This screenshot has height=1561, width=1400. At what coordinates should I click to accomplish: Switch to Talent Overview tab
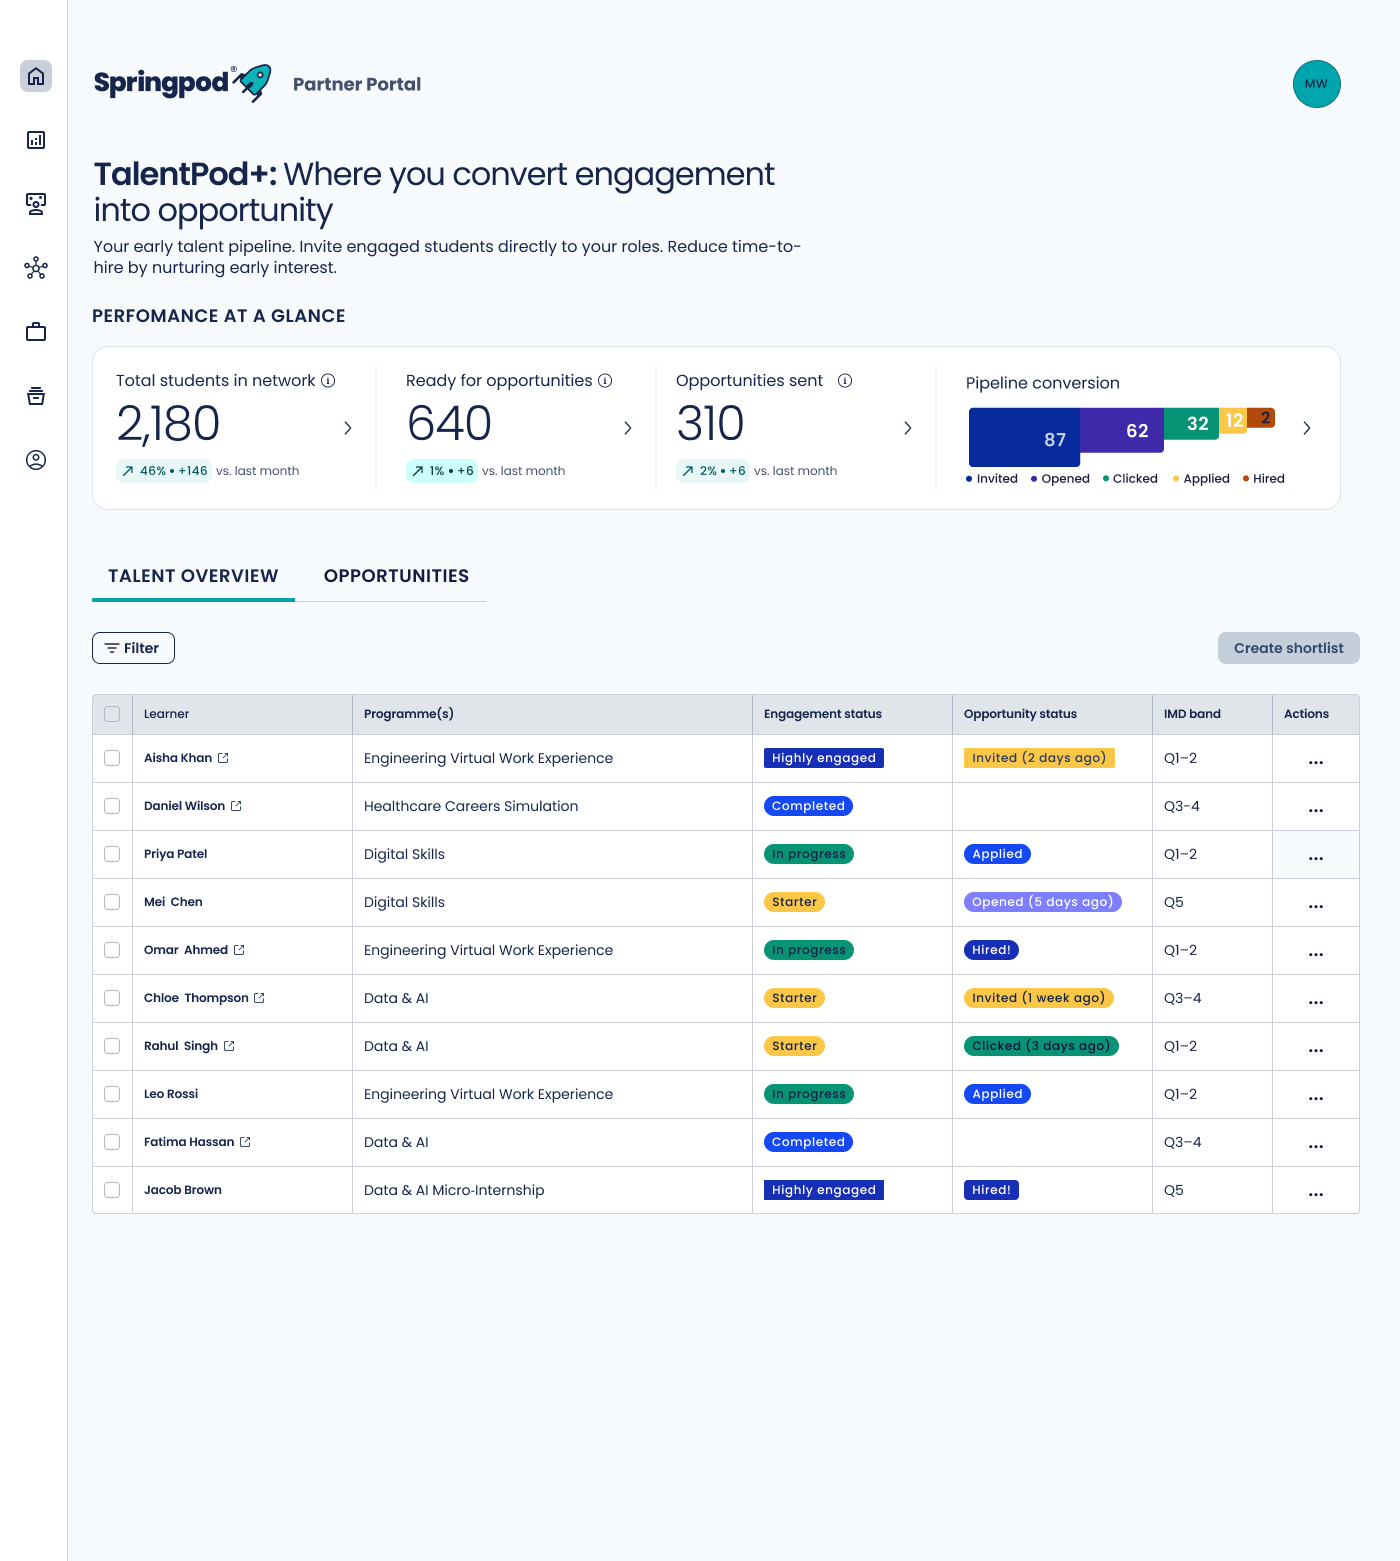click(193, 576)
